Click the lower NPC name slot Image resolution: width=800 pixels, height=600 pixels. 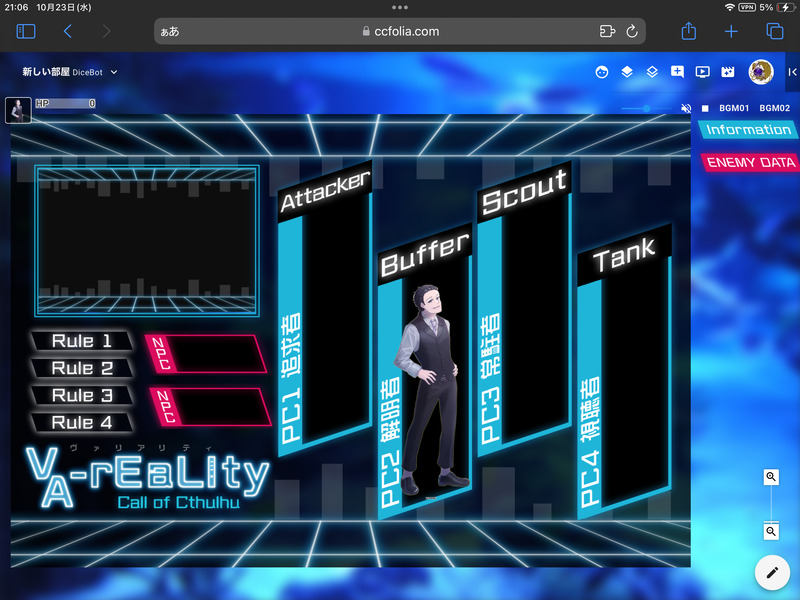click(x=210, y=407)
